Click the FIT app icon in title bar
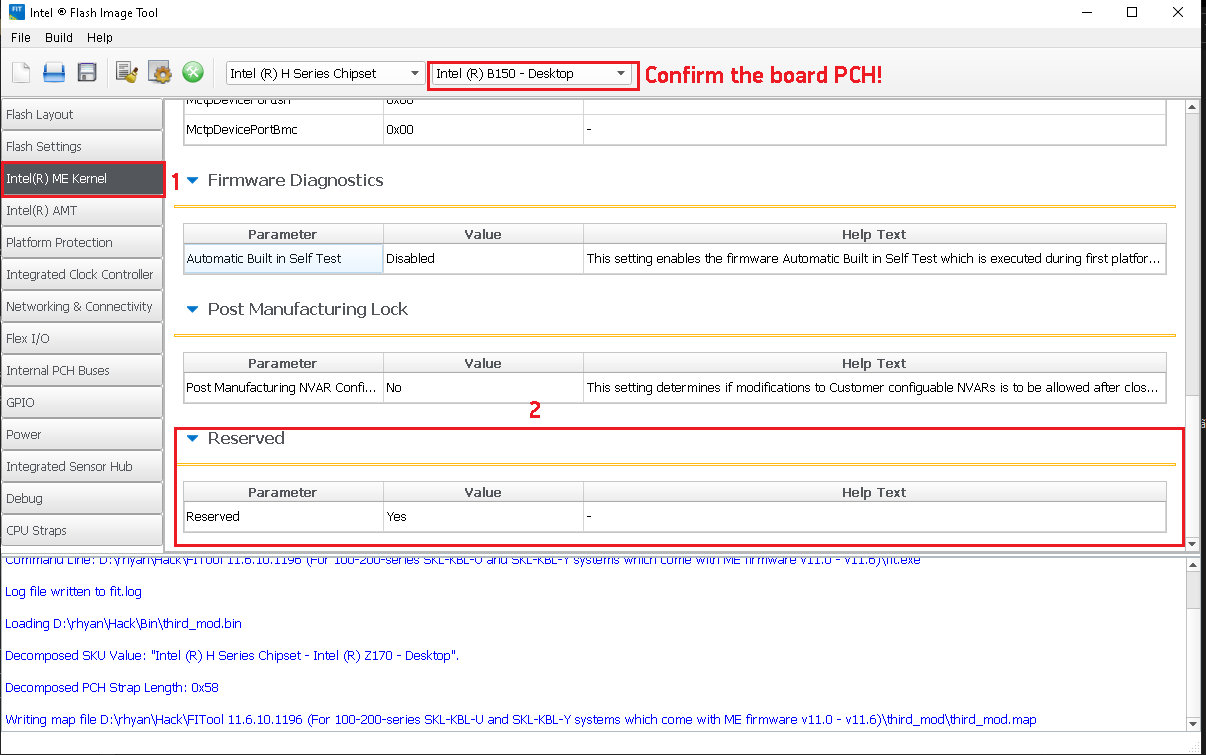1206x755 pixels. click(17, 13)
